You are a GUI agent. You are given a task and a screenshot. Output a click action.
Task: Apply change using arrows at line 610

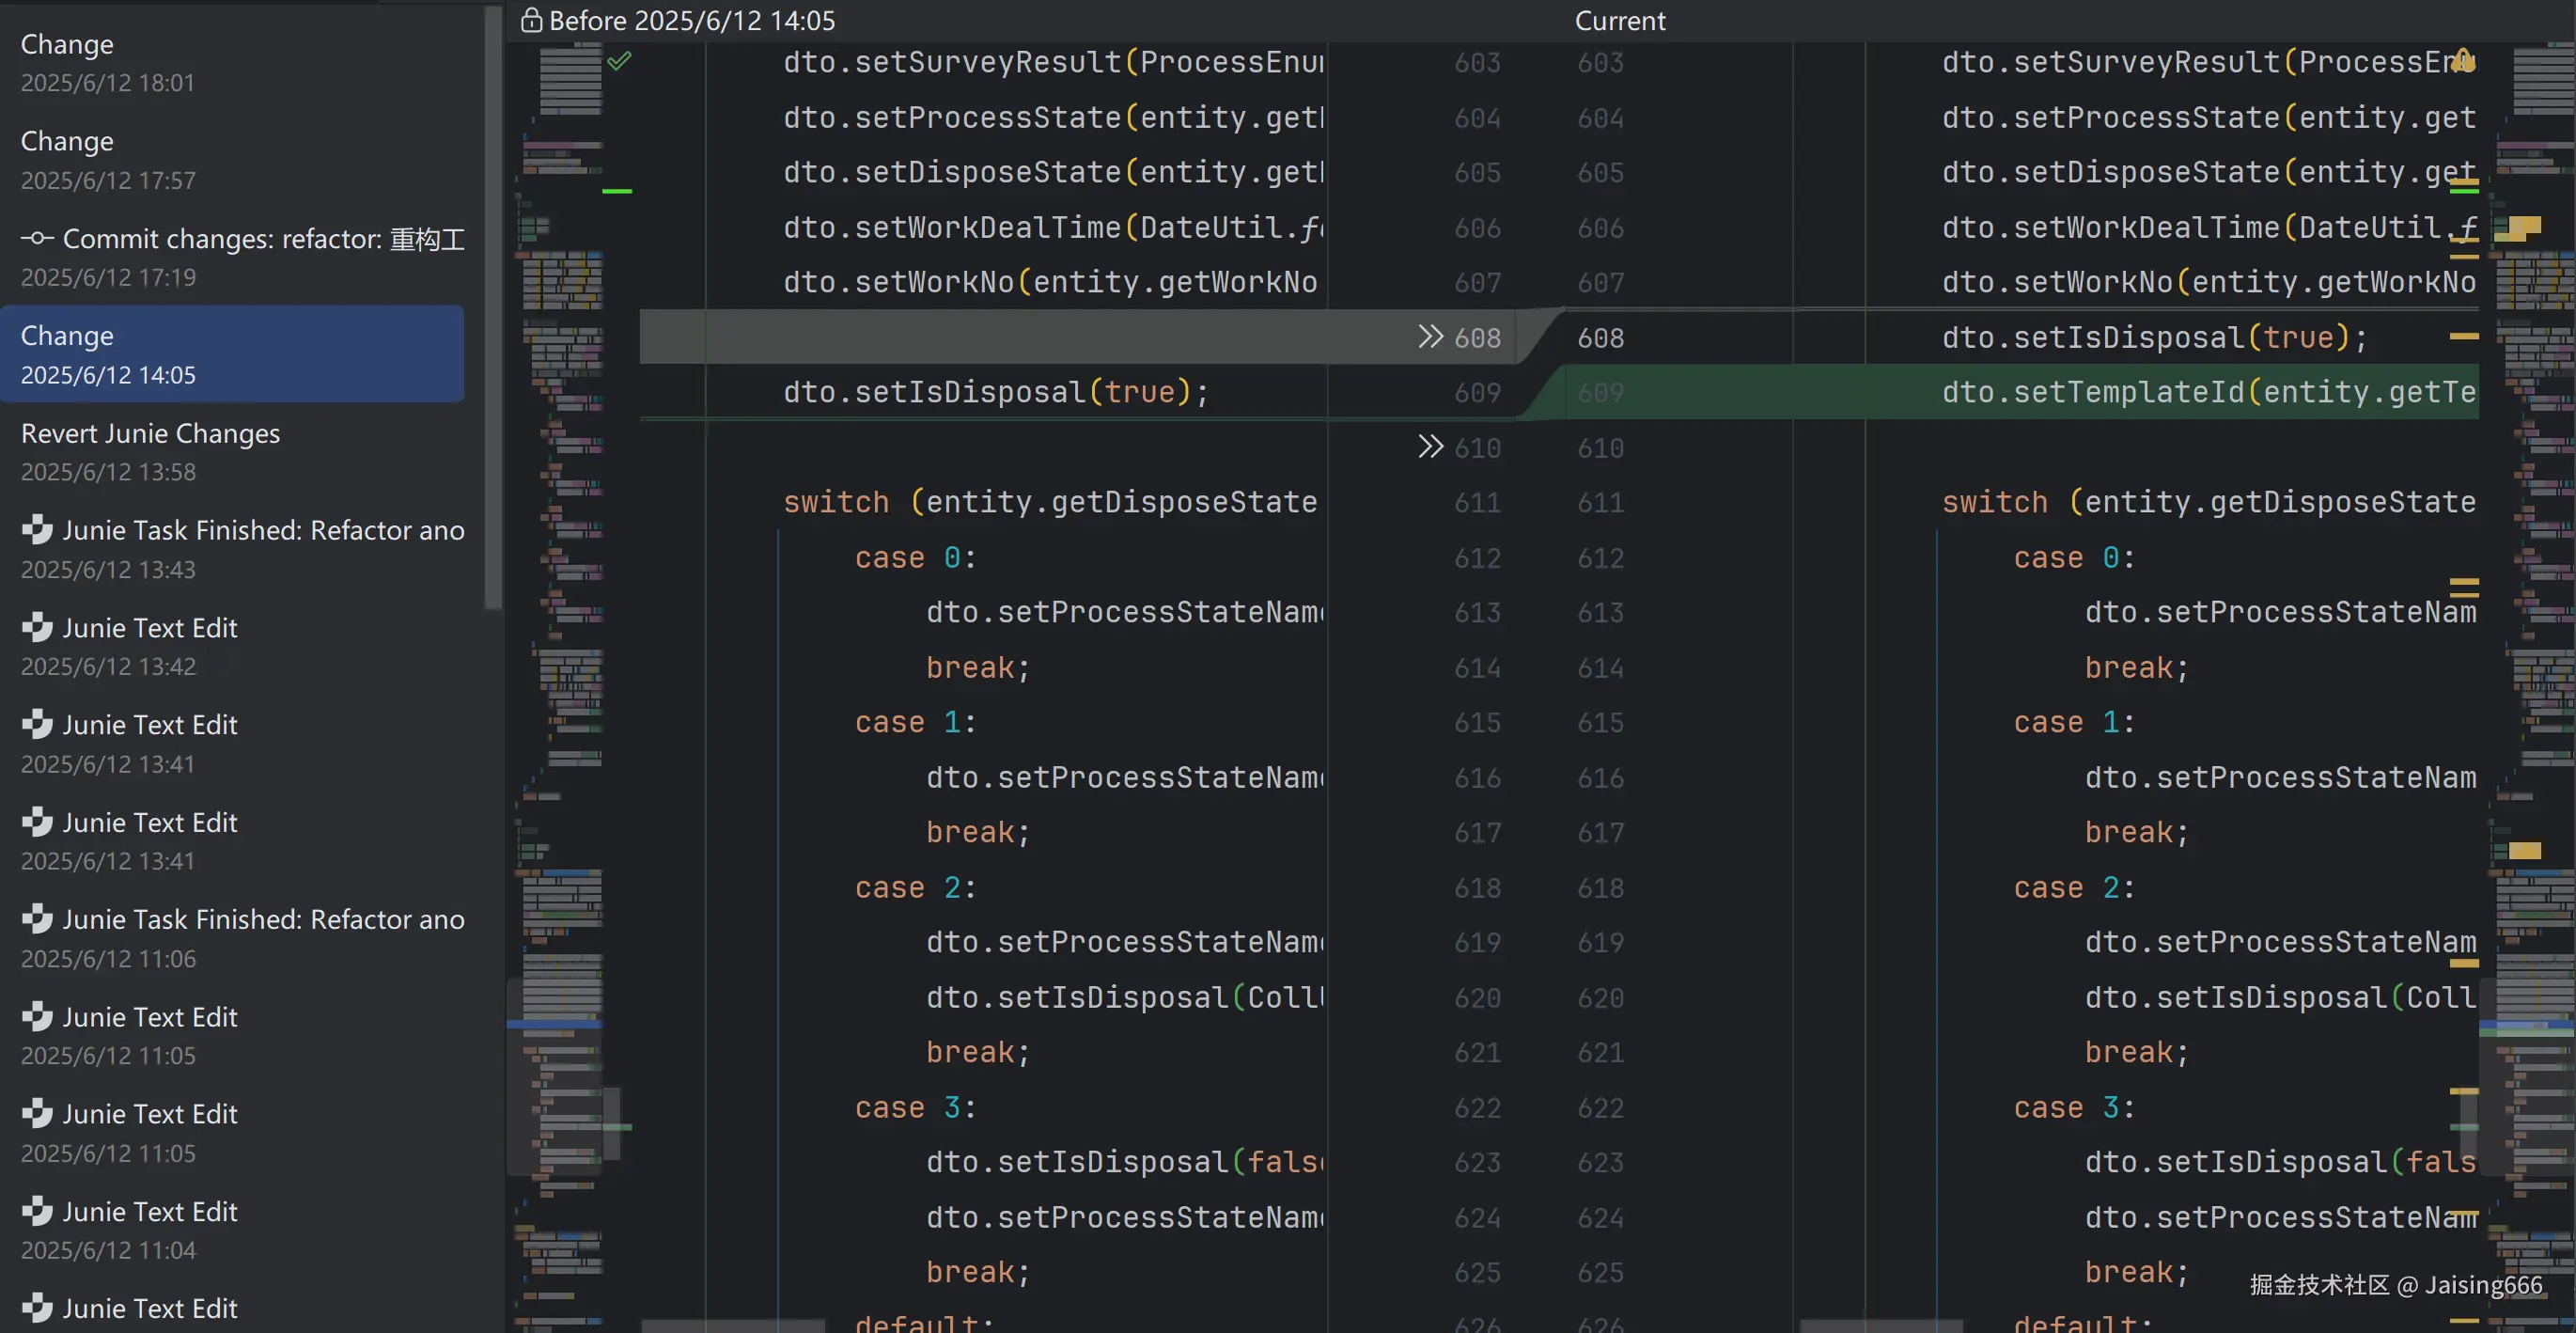pos(1430,446)
